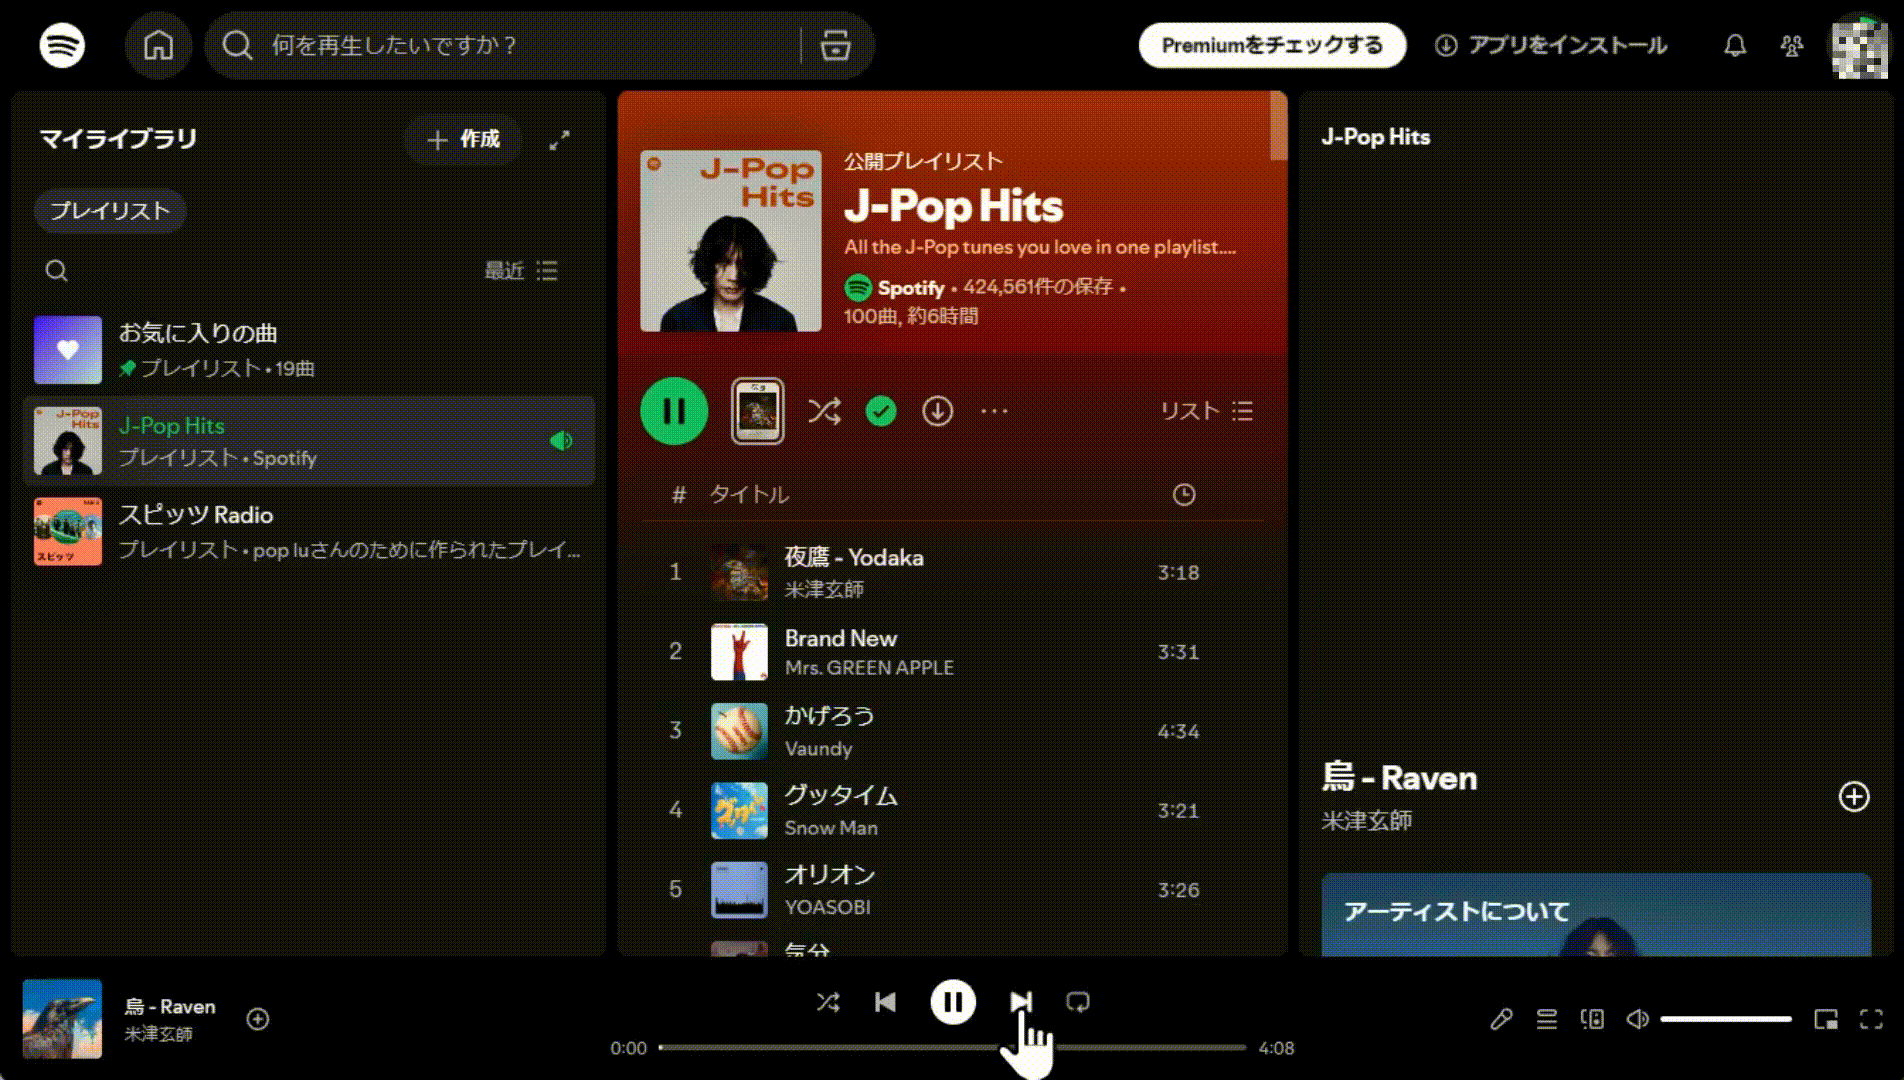Image resolution: width=1904 pixels, height=1080 pixels.
Task: Open notifications bell
Action: (1735, 45)
